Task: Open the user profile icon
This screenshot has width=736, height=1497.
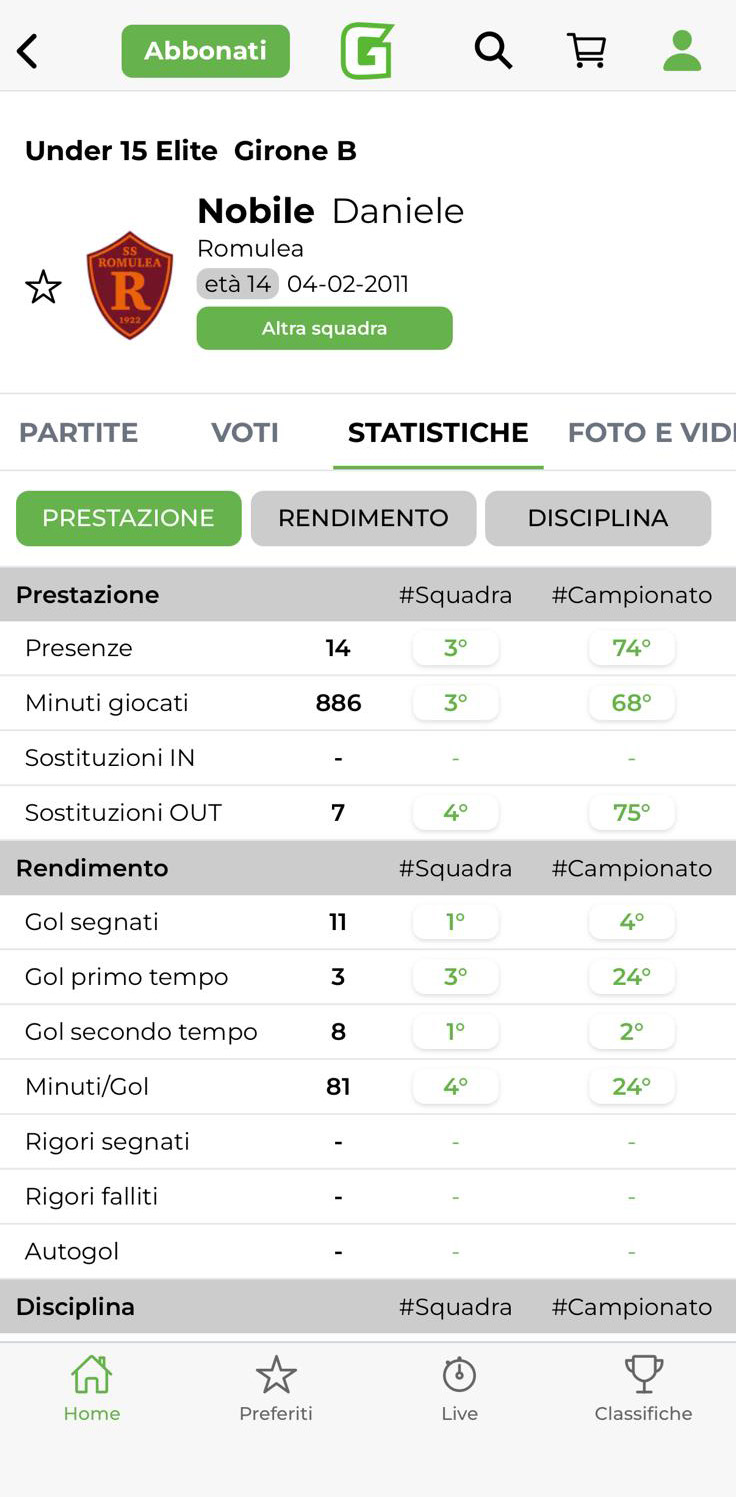Action: coord(682,50)
